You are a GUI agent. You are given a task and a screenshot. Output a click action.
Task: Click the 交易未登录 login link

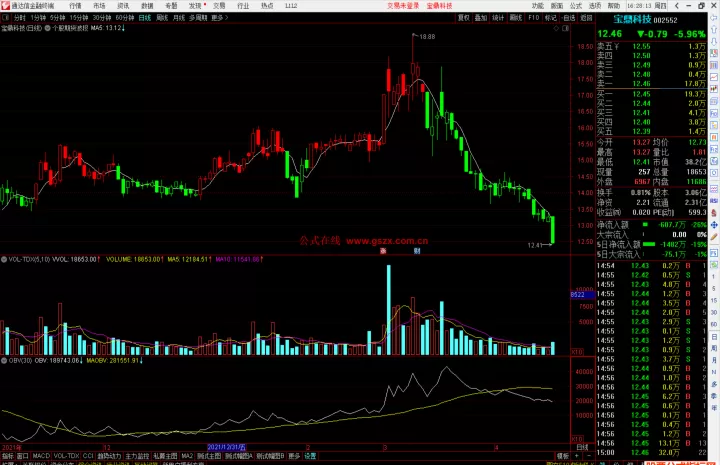(403, 6)
